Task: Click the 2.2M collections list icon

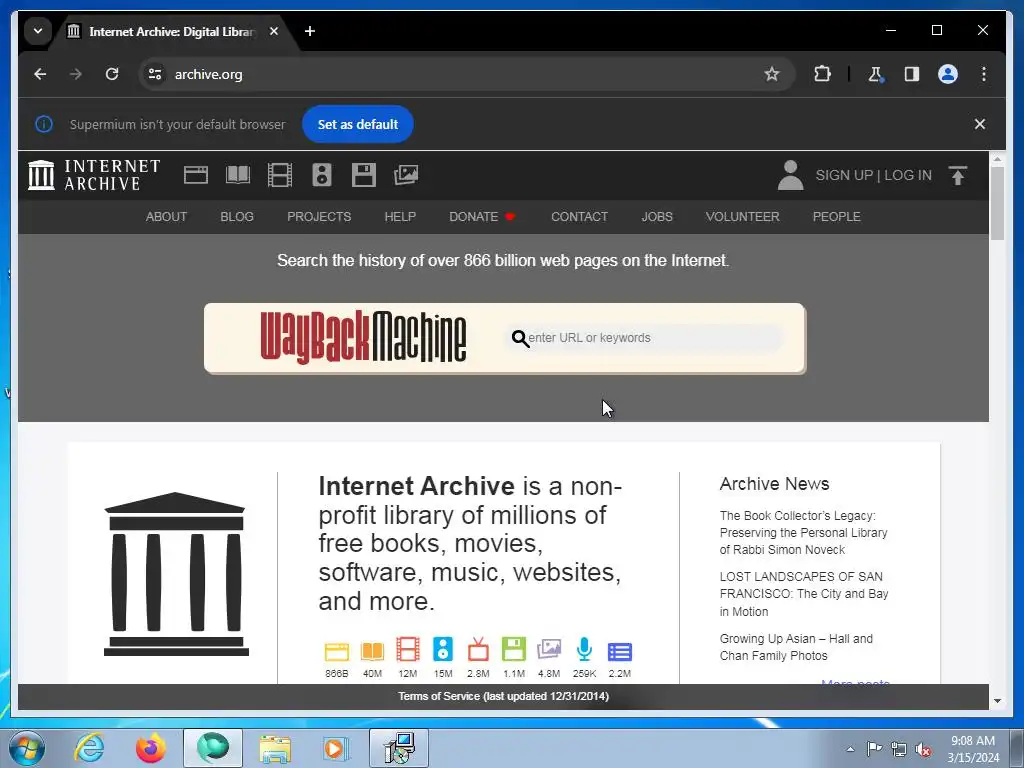Action: (x=620, y=652)
